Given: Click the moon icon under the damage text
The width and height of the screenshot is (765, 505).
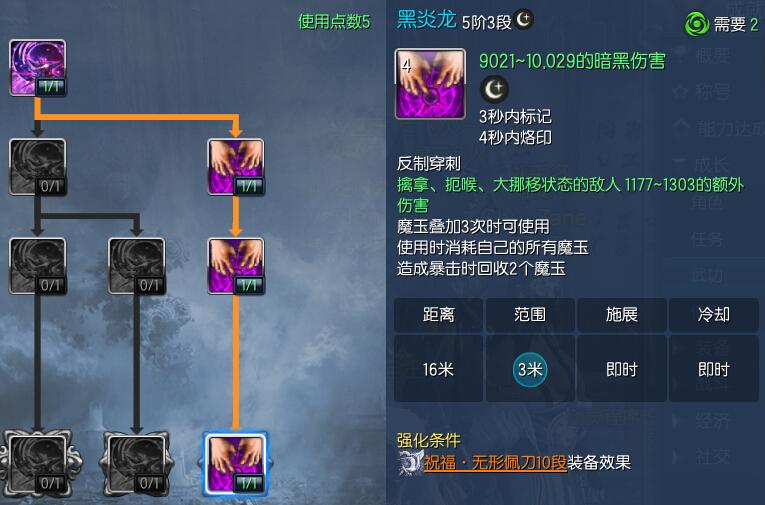Looking at the screenshot, I should [494, 89].
